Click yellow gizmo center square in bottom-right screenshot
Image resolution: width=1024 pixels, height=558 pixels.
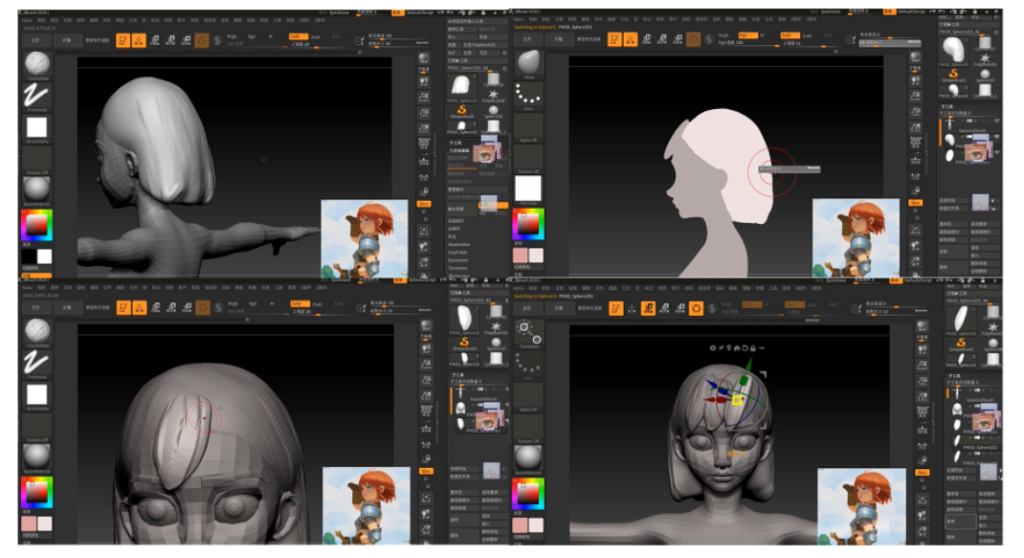[737, 400]
